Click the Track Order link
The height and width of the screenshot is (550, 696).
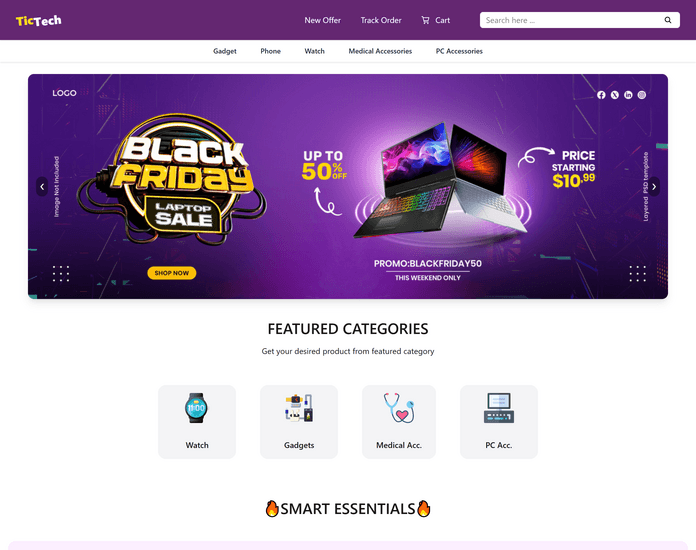[x=381, y=20]
